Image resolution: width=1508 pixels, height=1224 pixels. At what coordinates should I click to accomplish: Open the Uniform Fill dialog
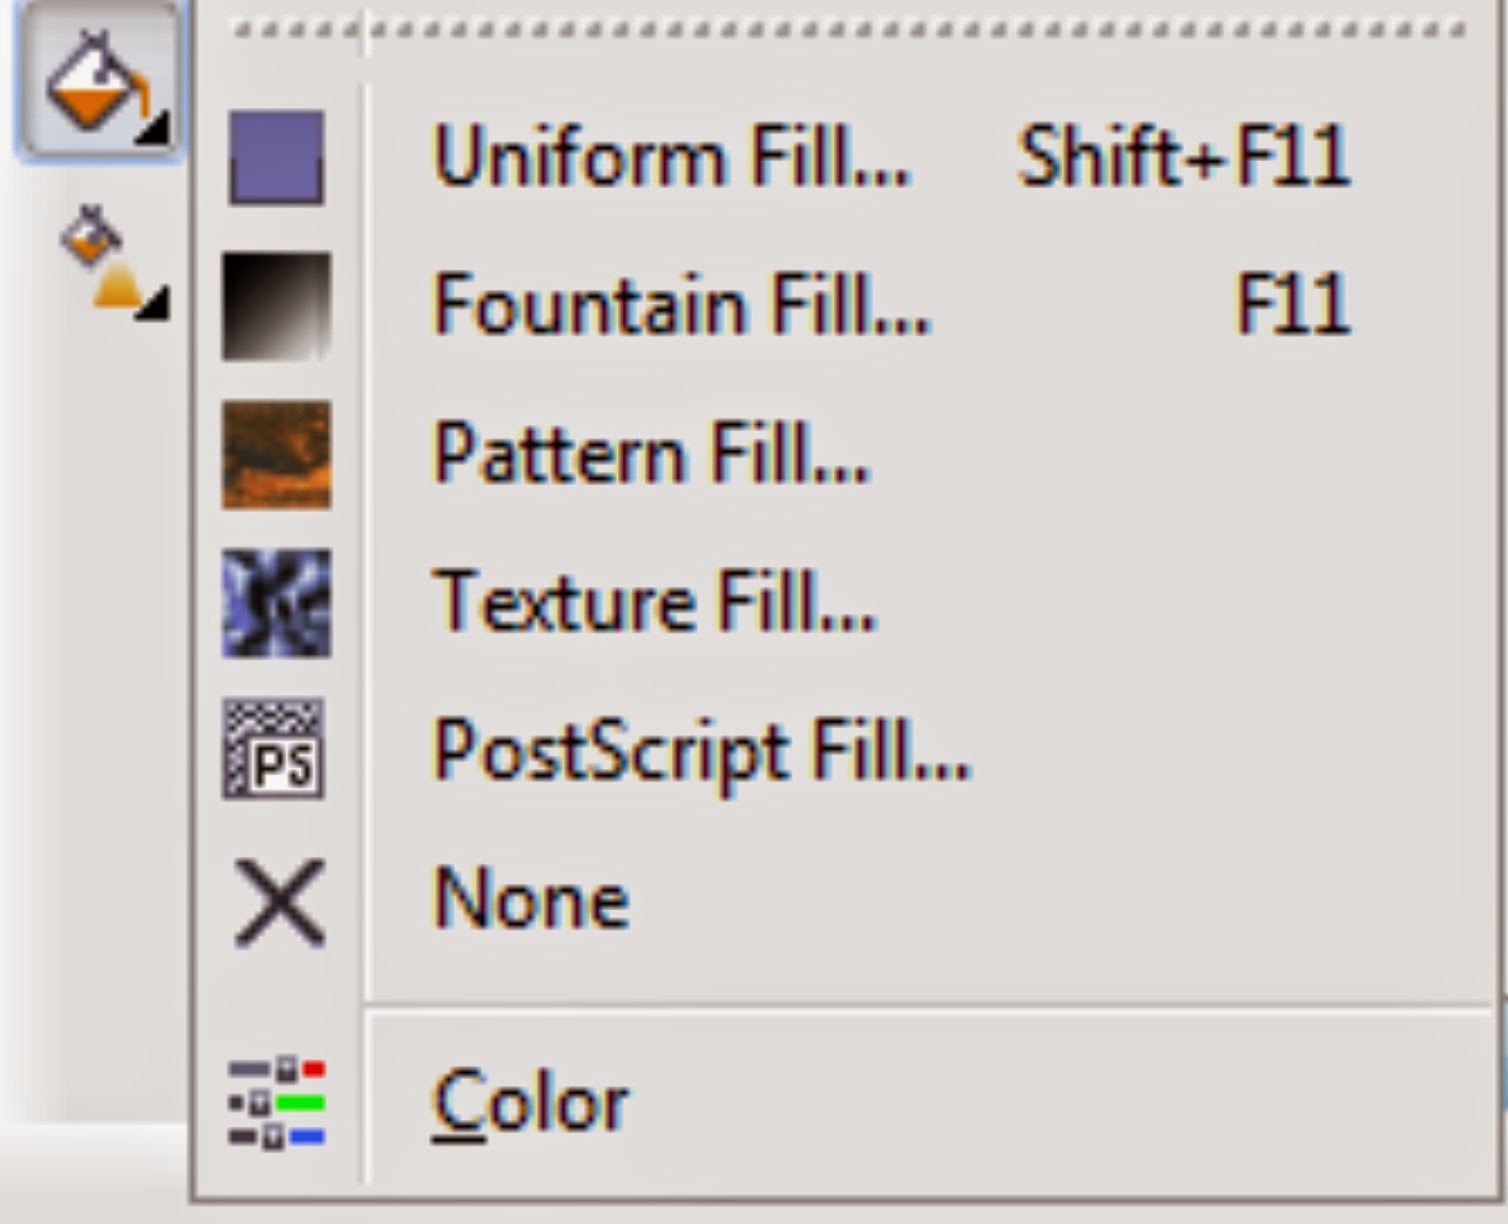click(672, 158)
